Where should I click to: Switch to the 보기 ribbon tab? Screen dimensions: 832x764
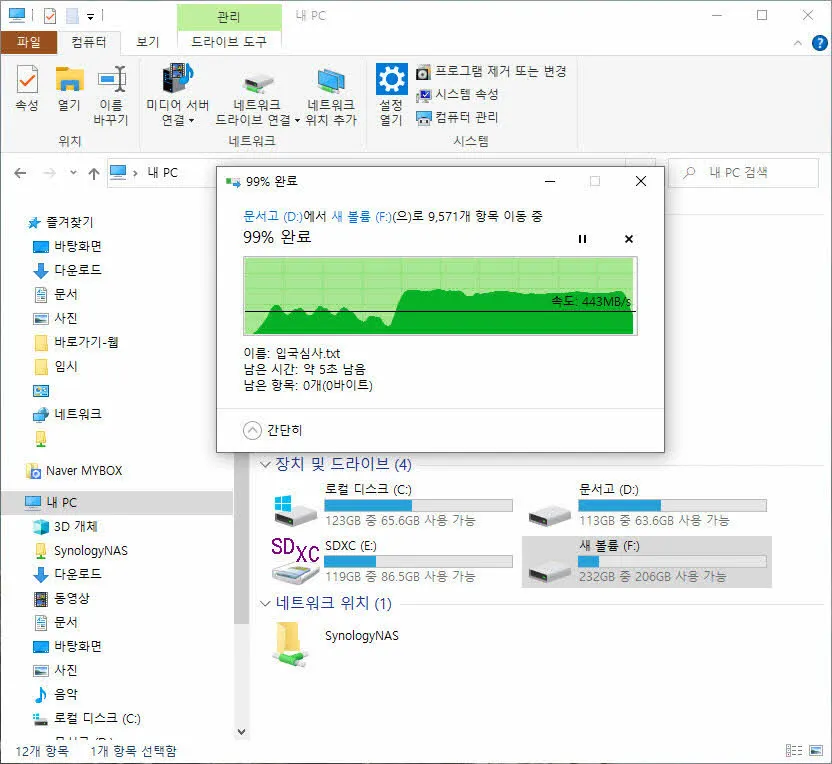tap(148, 42)
